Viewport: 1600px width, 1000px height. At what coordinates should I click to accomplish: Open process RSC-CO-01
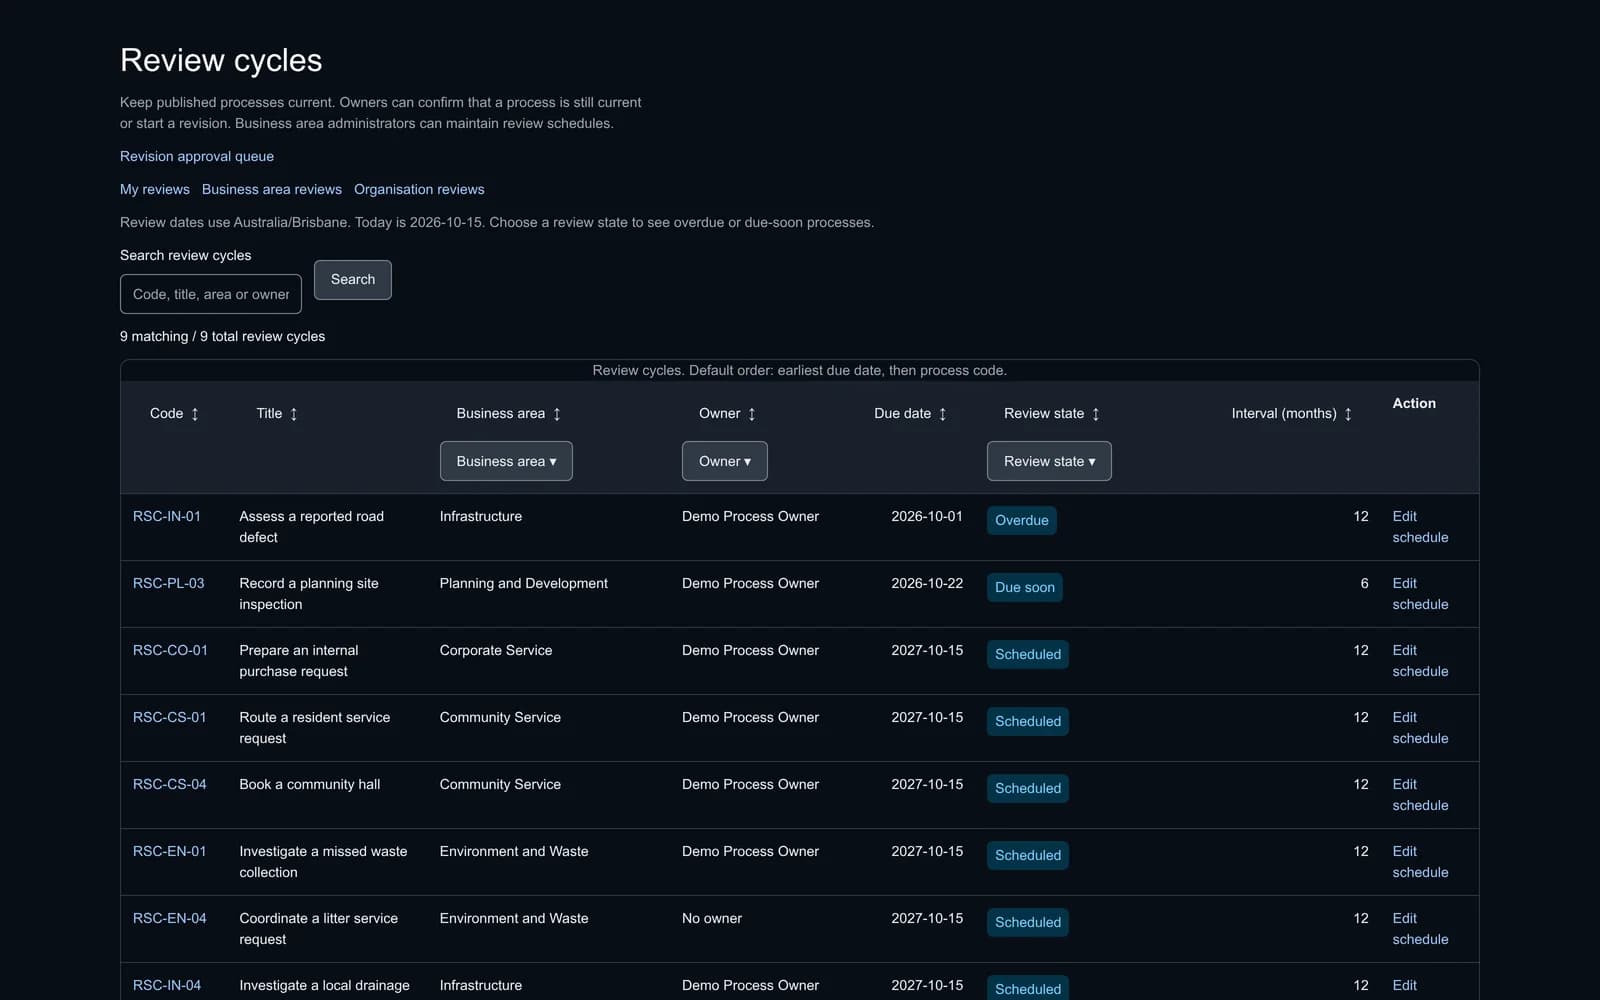point(171,650)
